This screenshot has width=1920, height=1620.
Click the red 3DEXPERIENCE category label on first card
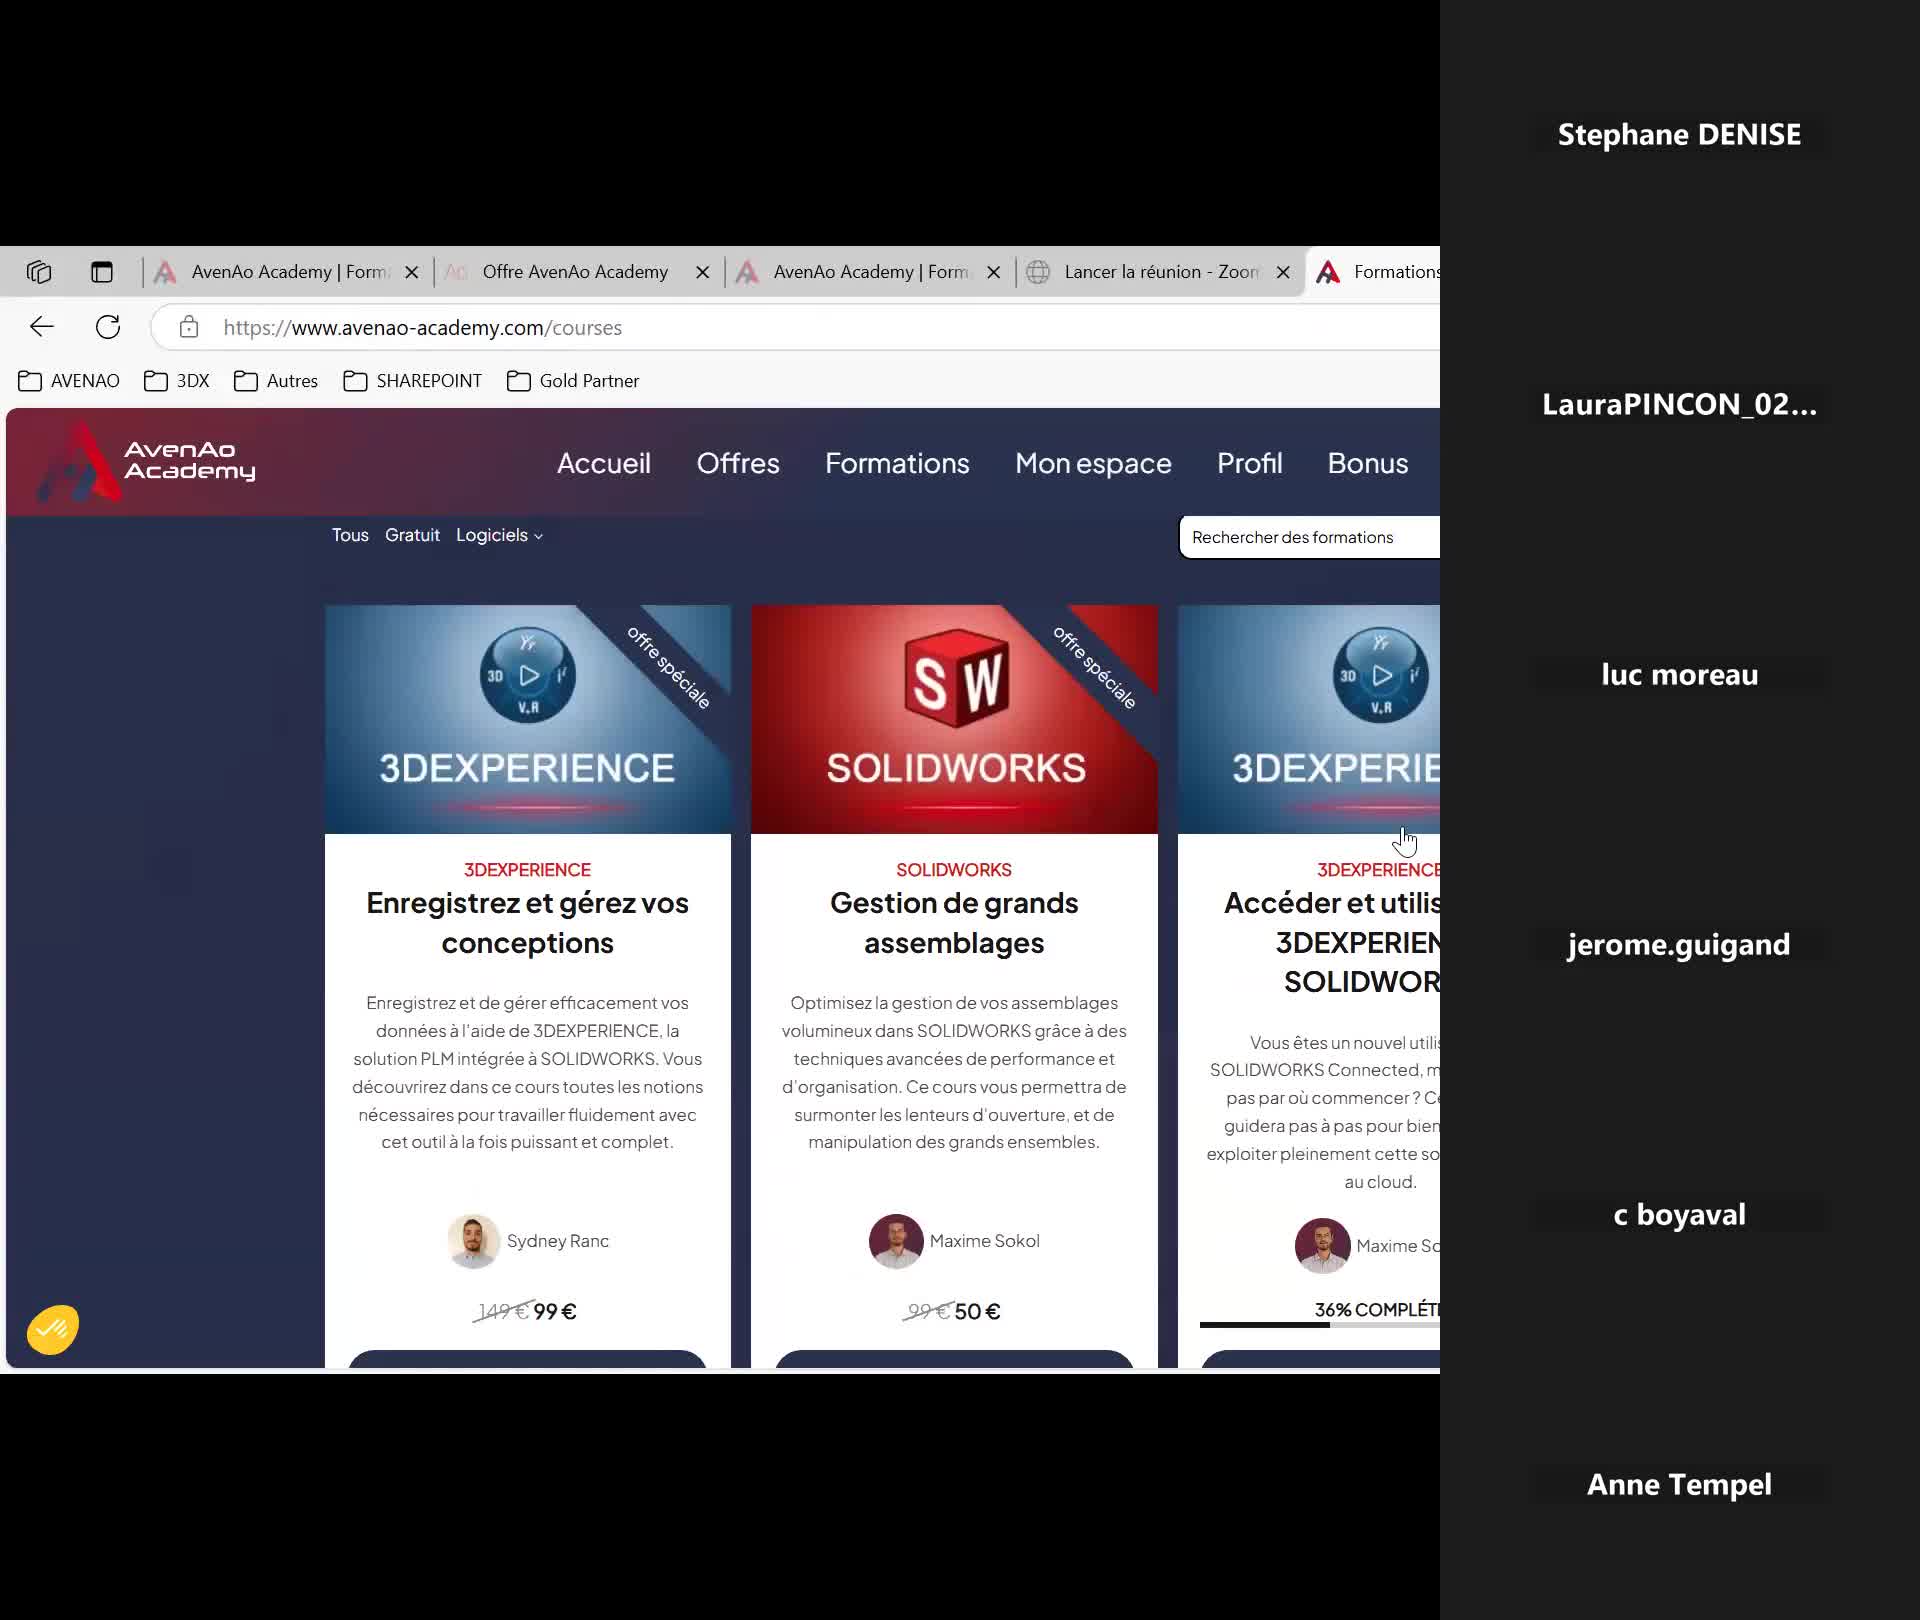coord(527,870)
